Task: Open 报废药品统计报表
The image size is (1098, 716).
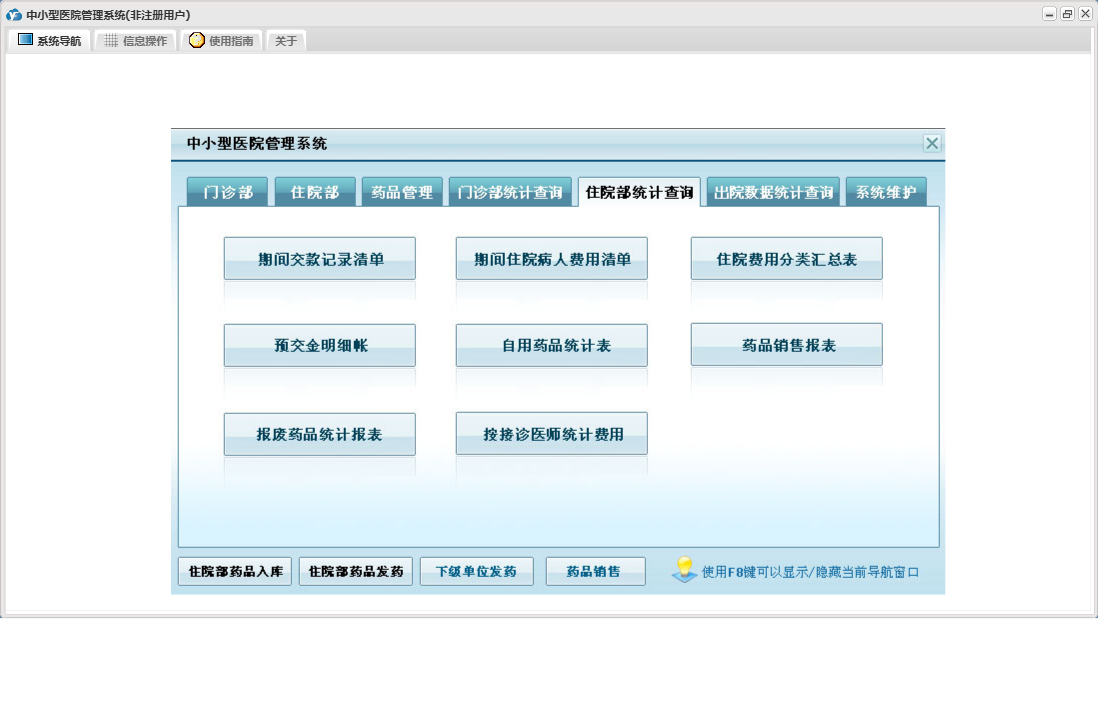Action: pos(320,434)
